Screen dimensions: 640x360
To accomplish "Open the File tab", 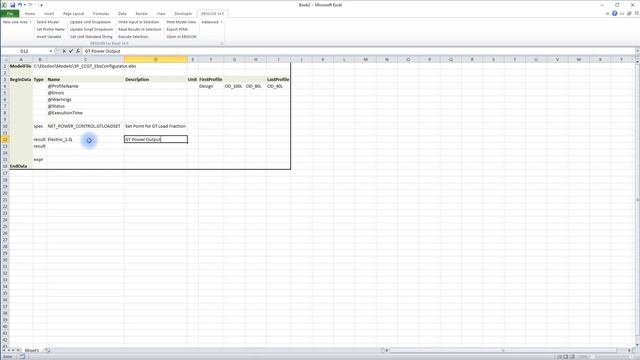I will (10, 13).
